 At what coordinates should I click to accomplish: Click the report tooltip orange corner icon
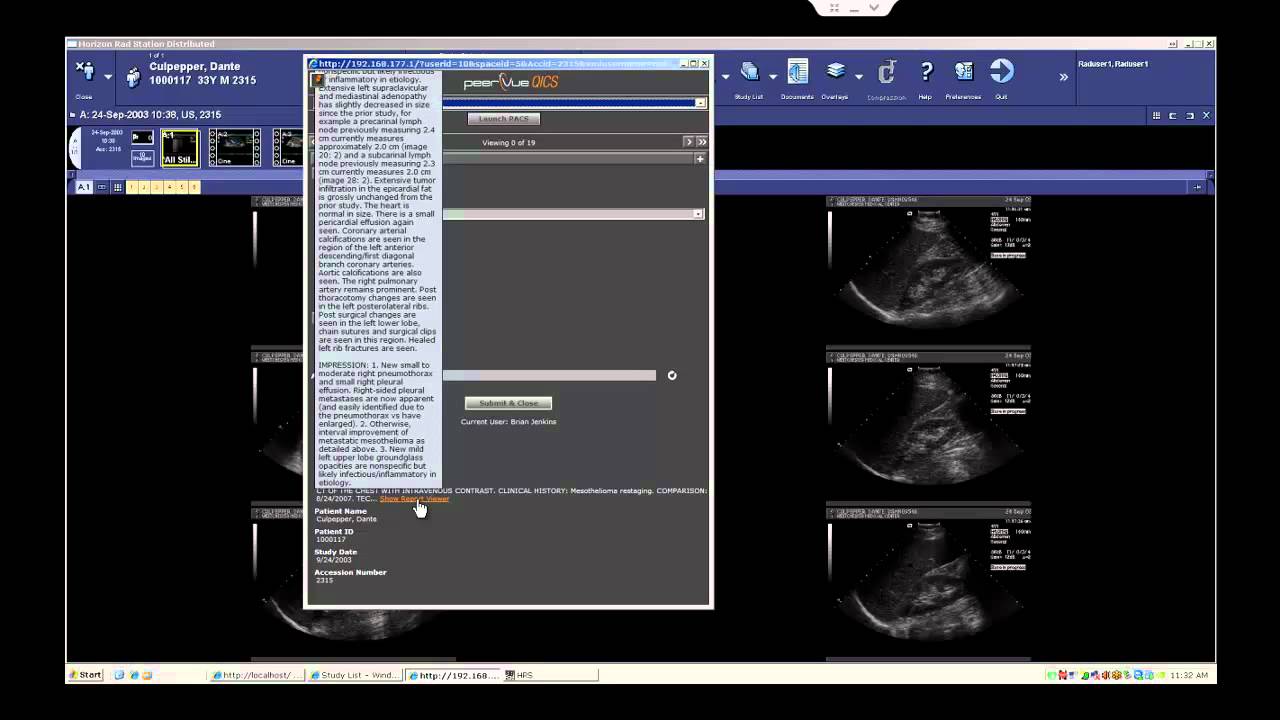point(318,79)
